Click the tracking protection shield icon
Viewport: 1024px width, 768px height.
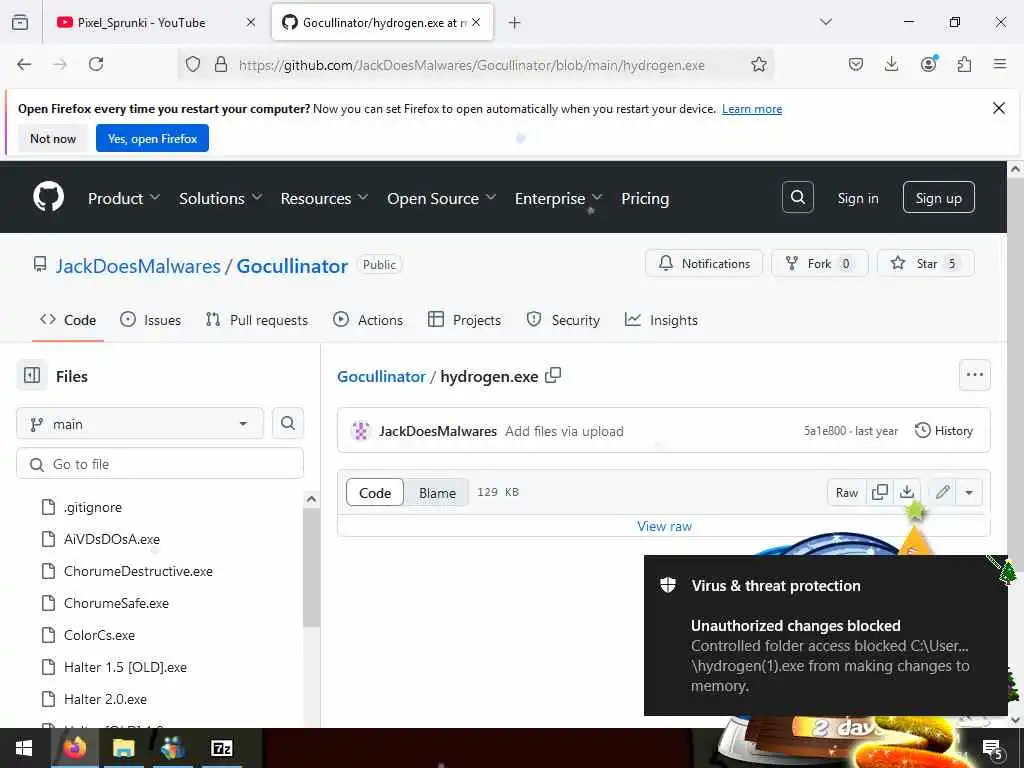[x=193, y=64]
